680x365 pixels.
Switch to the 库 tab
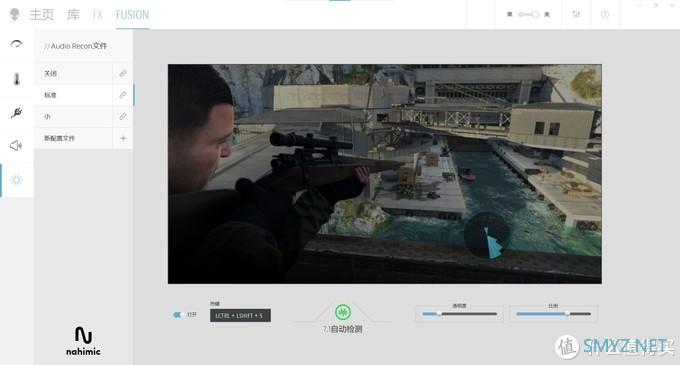click(73, 15)
